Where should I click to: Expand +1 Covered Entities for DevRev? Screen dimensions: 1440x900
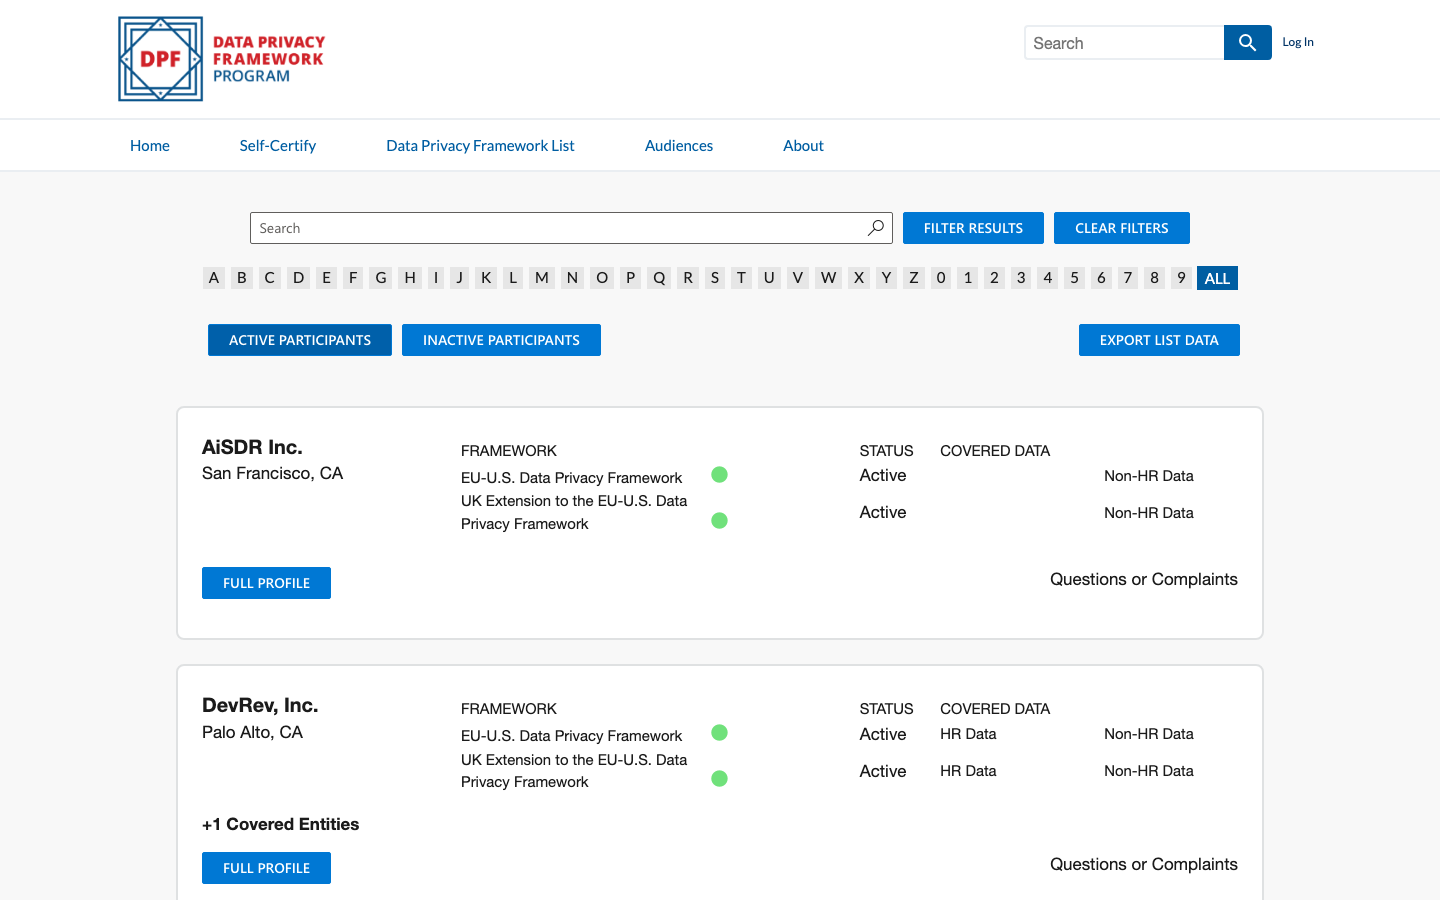280,824
